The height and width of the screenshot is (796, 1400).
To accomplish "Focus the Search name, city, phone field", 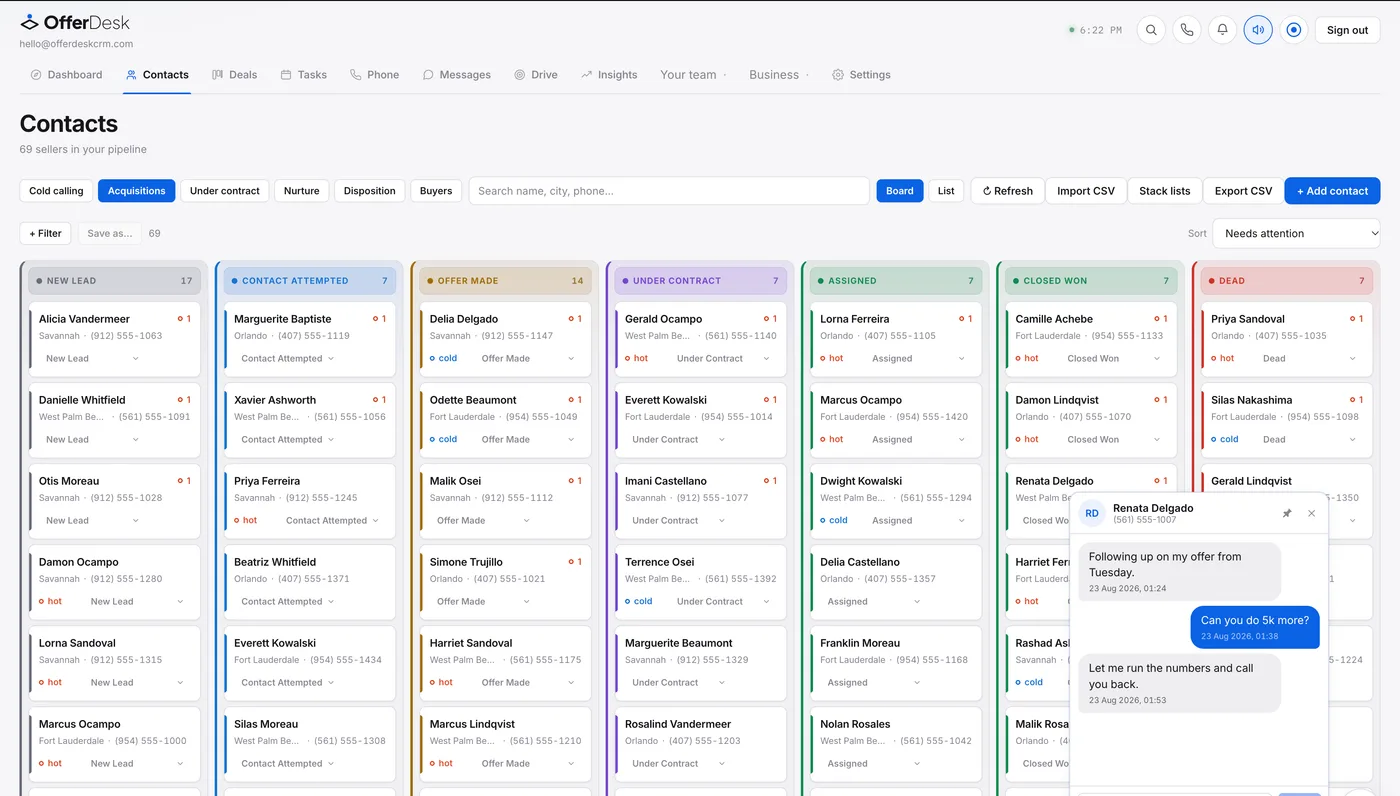I will (x=669, y=191).
